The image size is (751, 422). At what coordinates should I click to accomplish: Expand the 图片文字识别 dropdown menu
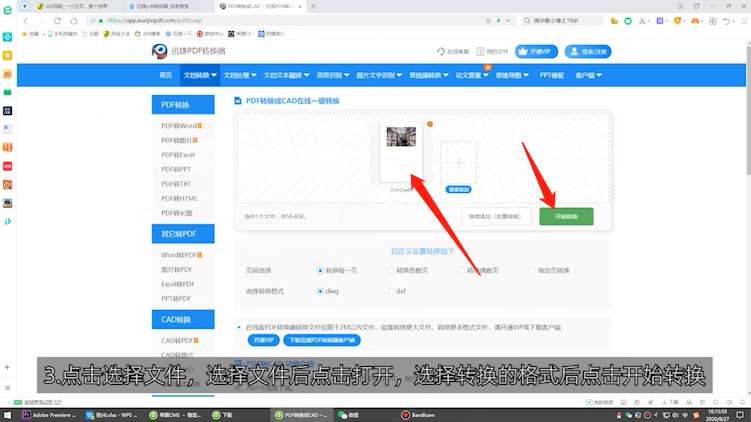(x=379, y=75)
